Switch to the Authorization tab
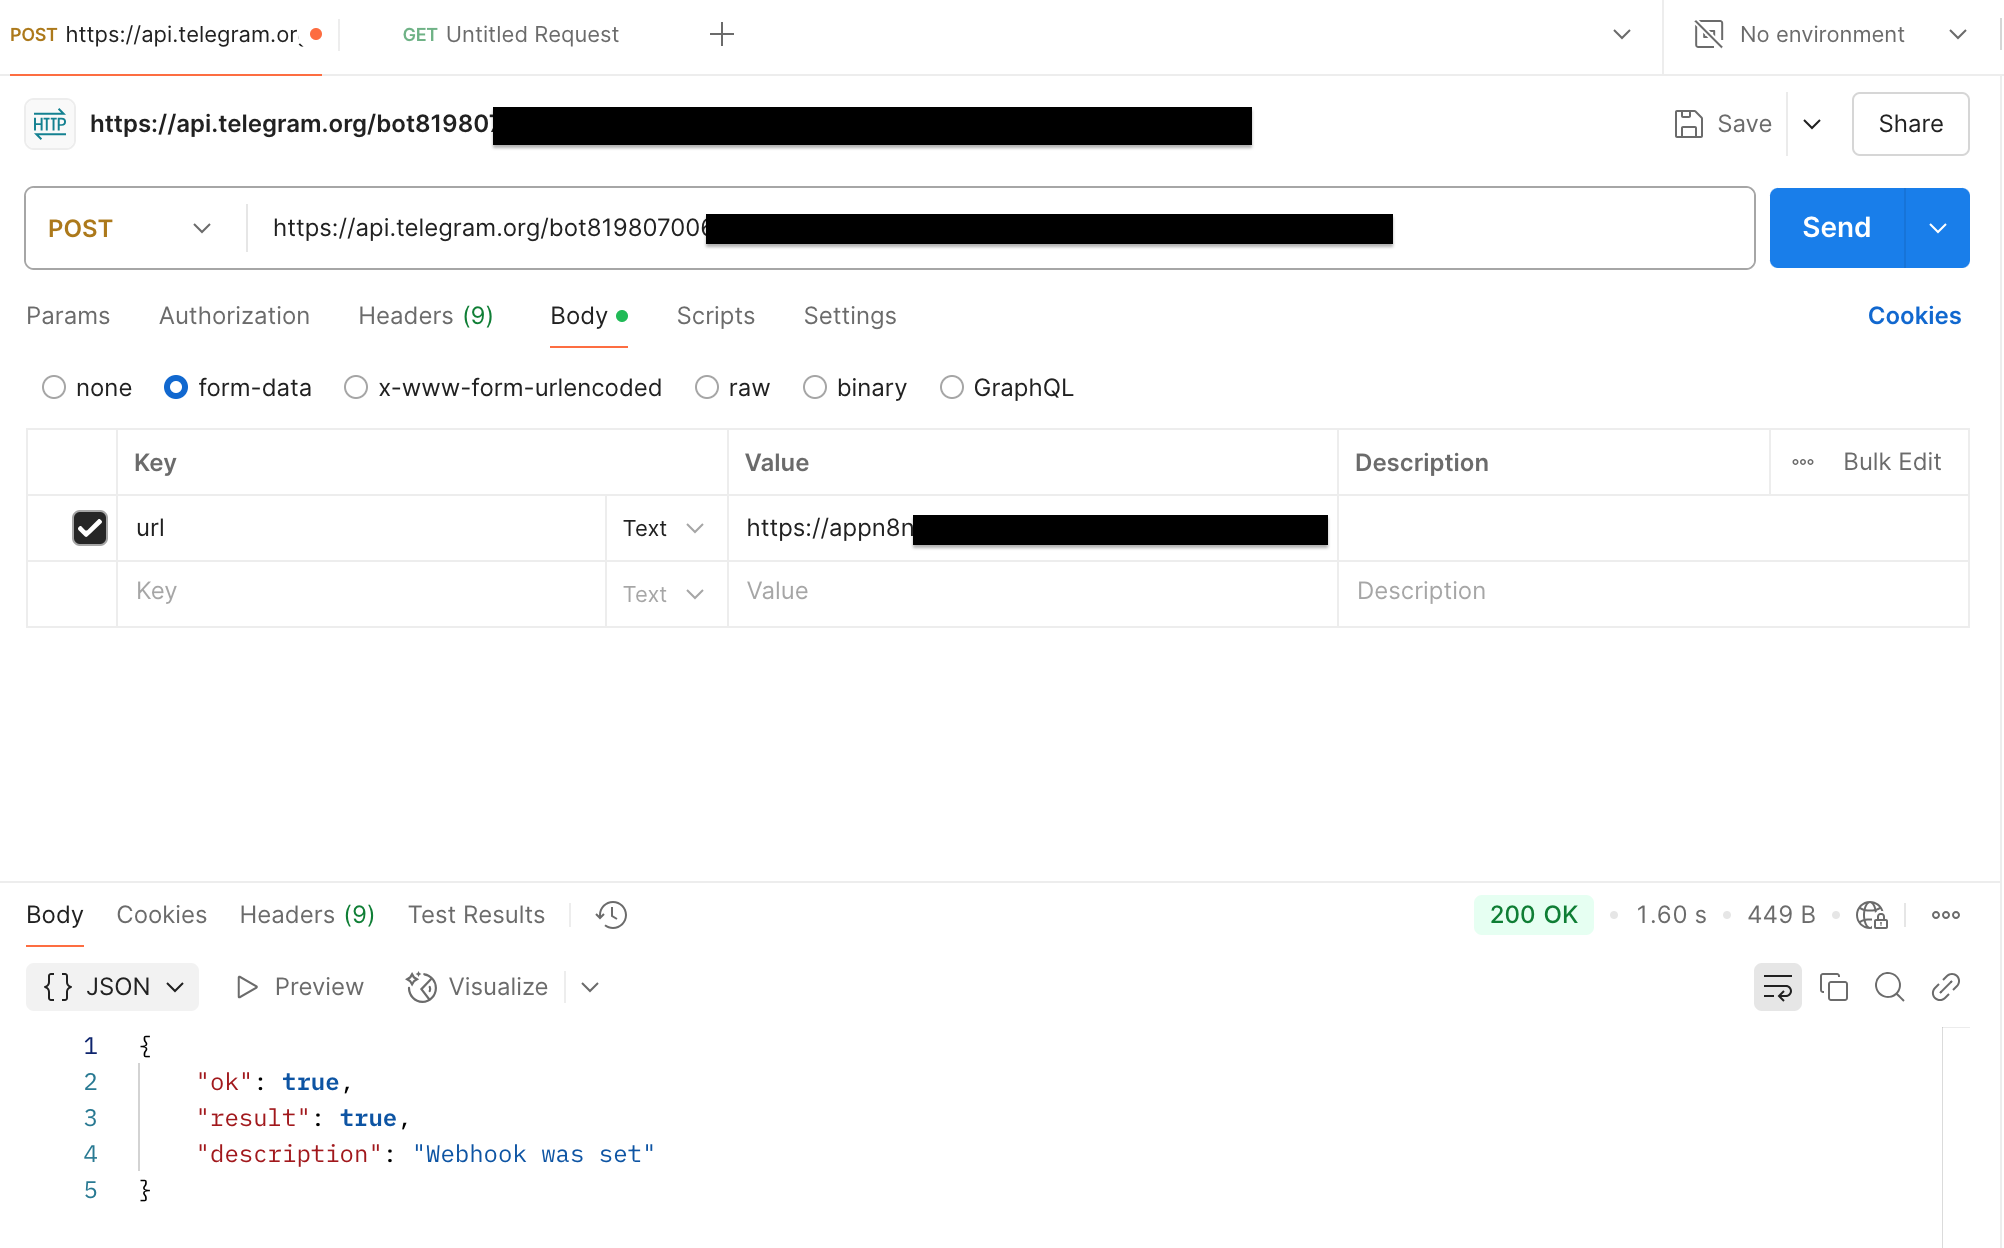 (x=235, y=316)
